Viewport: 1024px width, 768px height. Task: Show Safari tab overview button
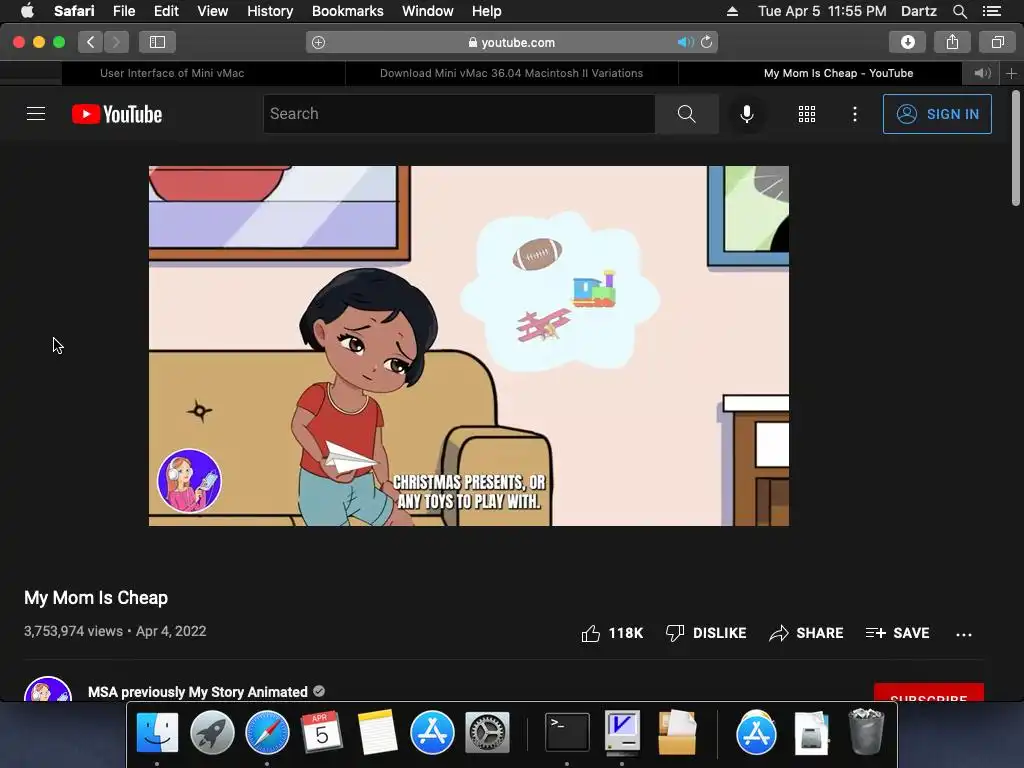[x=997, y=42]
